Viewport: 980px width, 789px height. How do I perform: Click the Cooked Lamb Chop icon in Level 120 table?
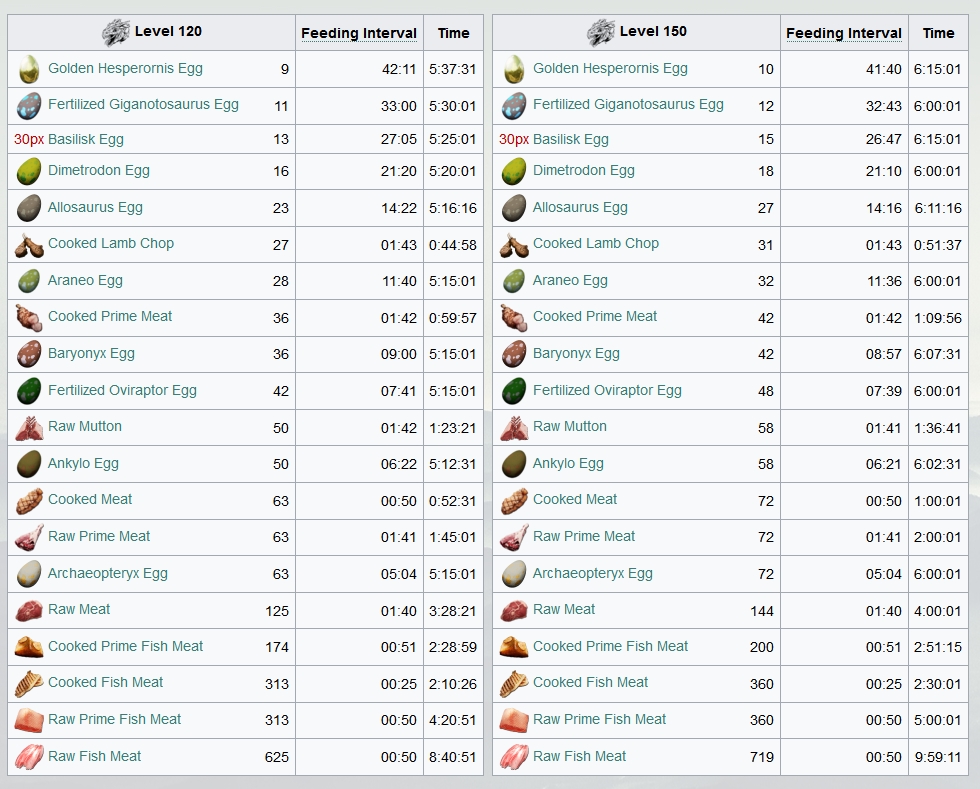[x=29, y=245]
